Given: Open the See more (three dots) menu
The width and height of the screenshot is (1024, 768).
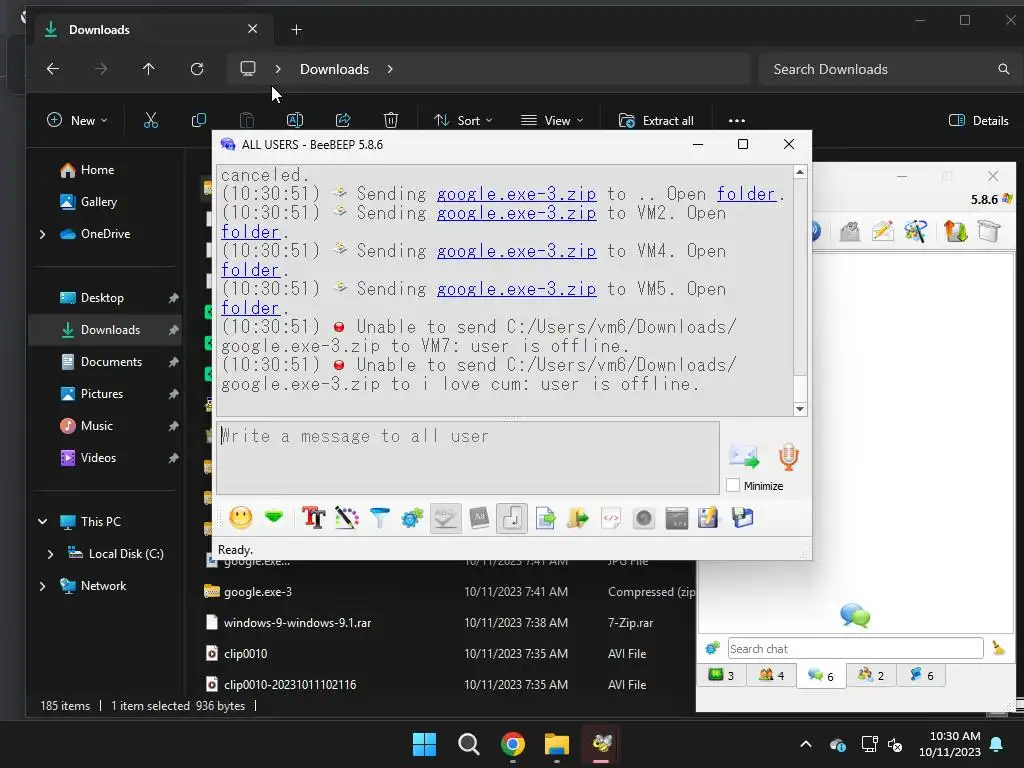Looking at the screenshot, I should pyautogui.click(x=737, y=120).
